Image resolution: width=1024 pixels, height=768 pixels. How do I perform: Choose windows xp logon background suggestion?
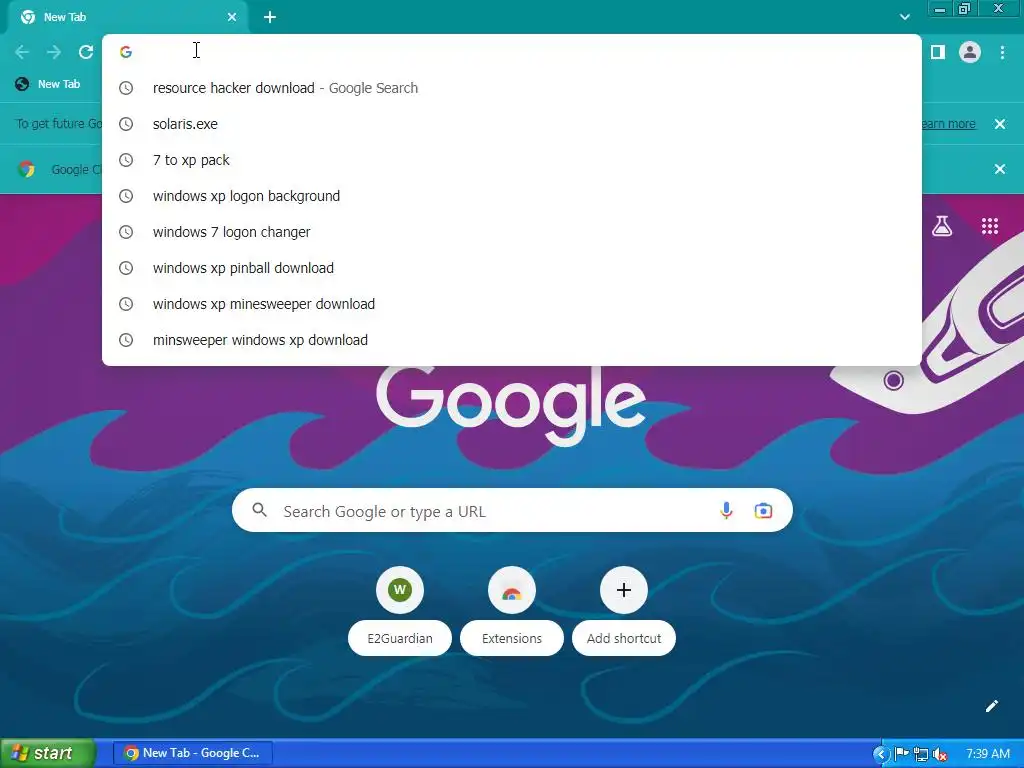point(512,196)
